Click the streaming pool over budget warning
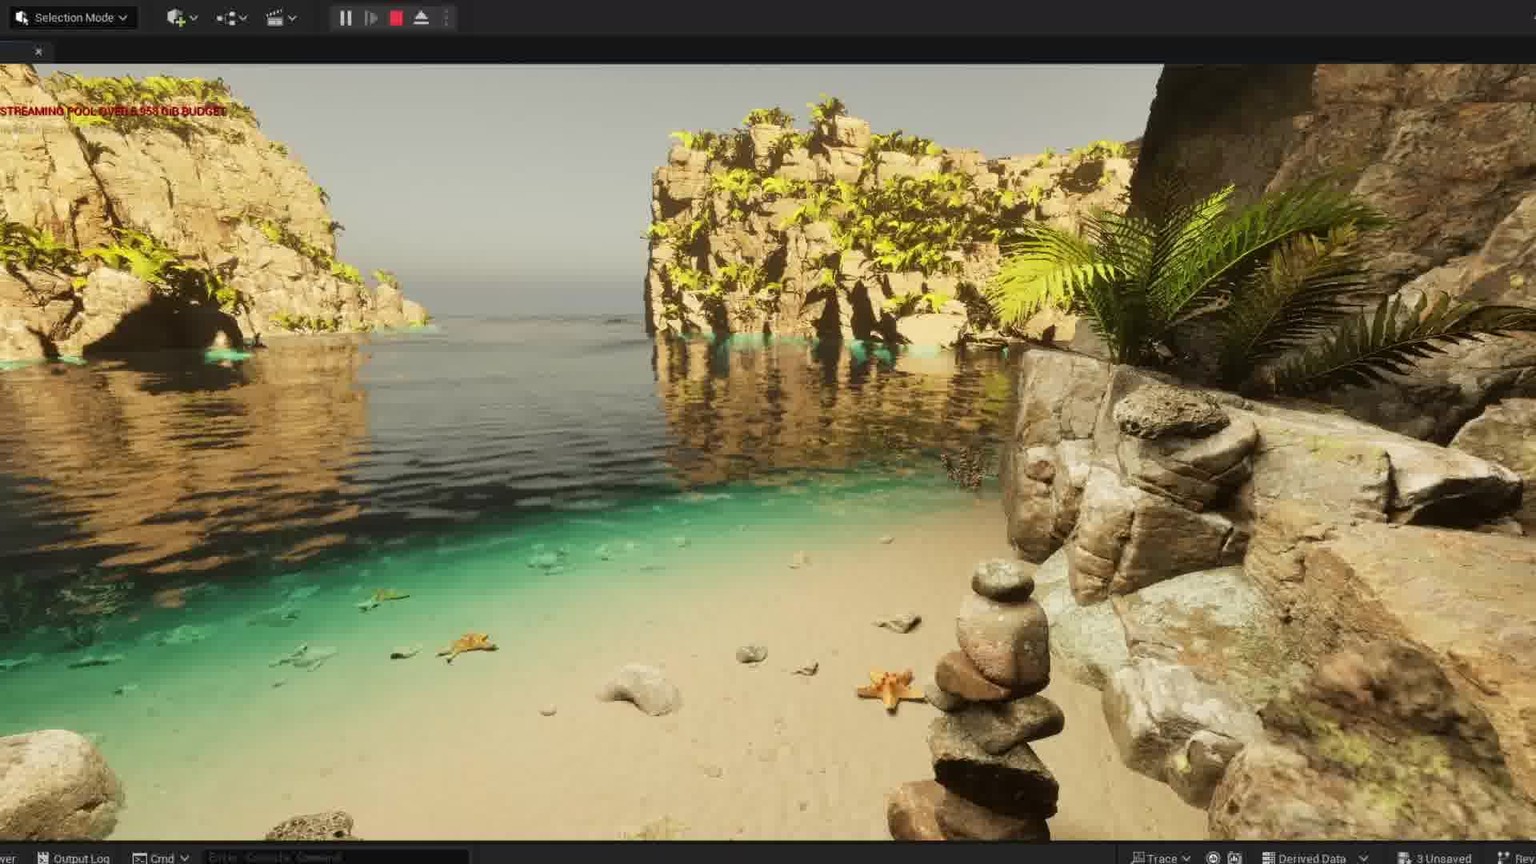This screenshot has height=864, width=1536. point(113,111)
